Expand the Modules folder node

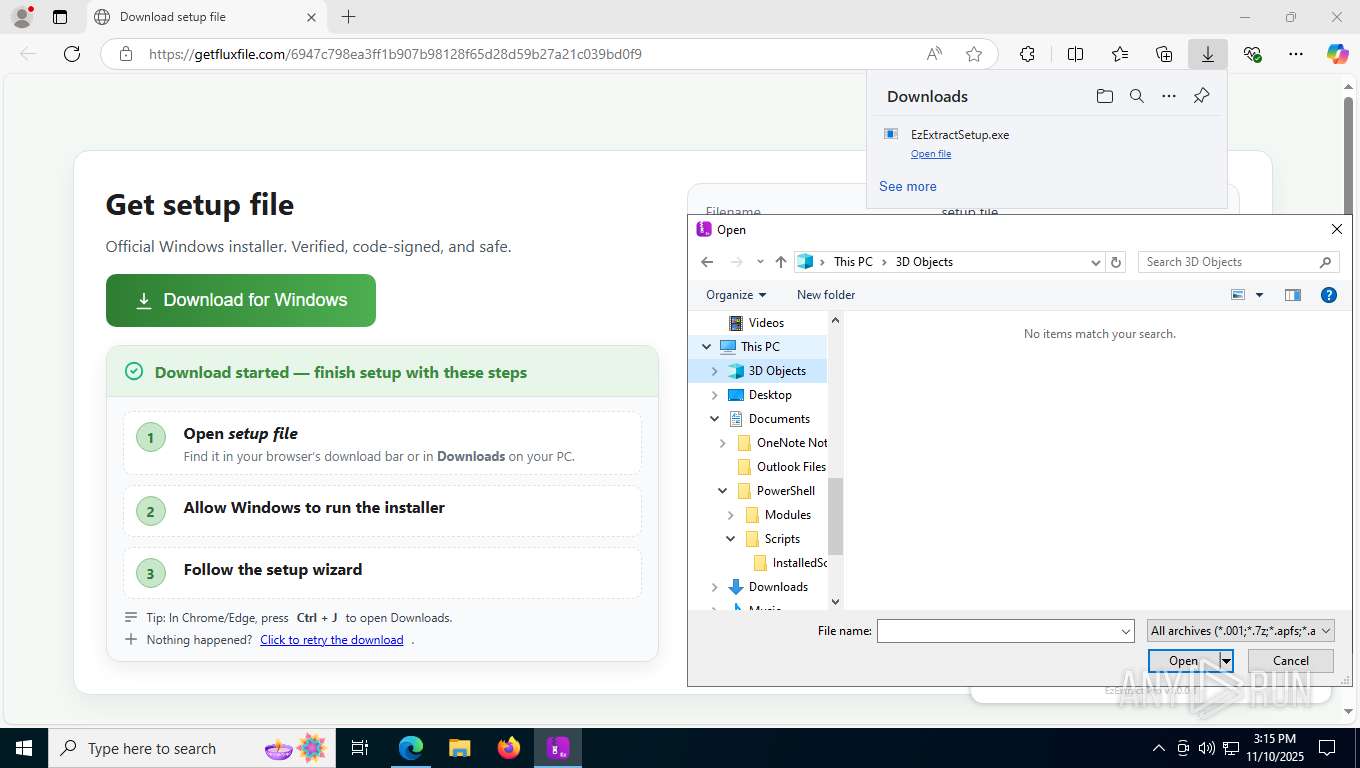730,515
